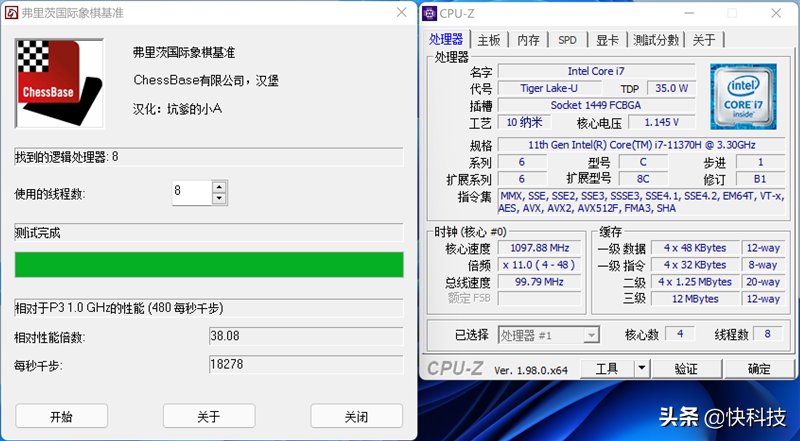Click the 汉化: 坑爹的小A credit text
The height and width of the screenshot is (441, 800).
[x=178, y=109]
